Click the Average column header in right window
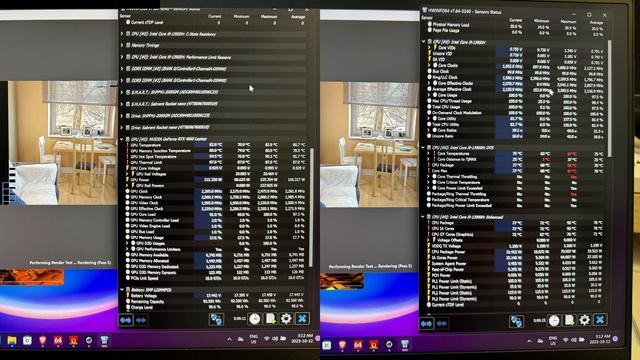Screen dimensions: 640x360 coord(596,22)
